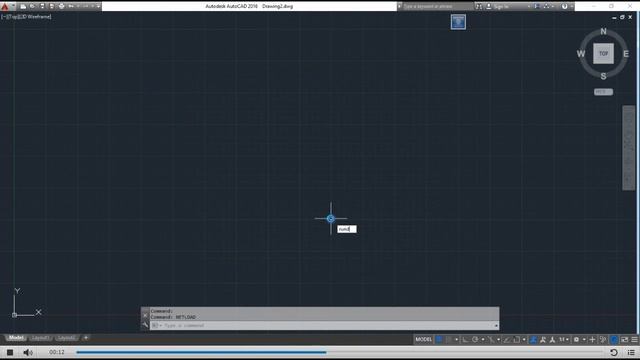Click the S direction on ViewCube compass

pyautogui.click(x=603, y=76)
